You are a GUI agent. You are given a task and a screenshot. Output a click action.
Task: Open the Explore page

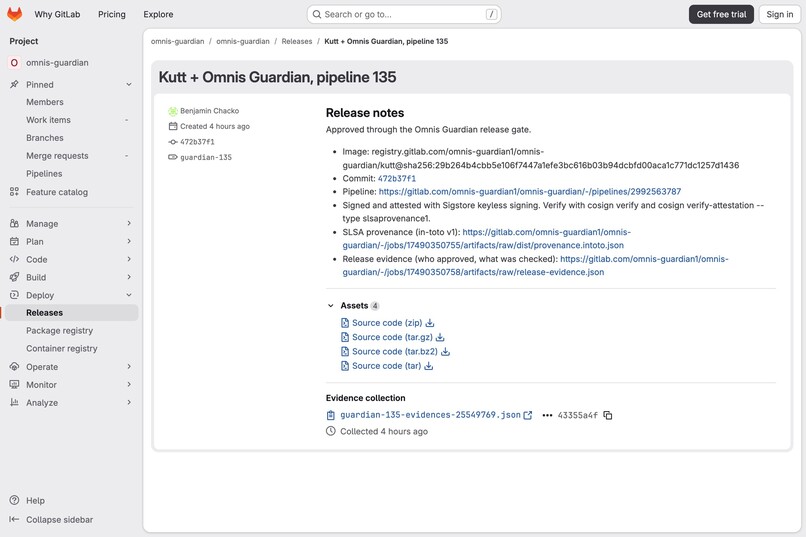pyautogui.click(x=158, y=14)
